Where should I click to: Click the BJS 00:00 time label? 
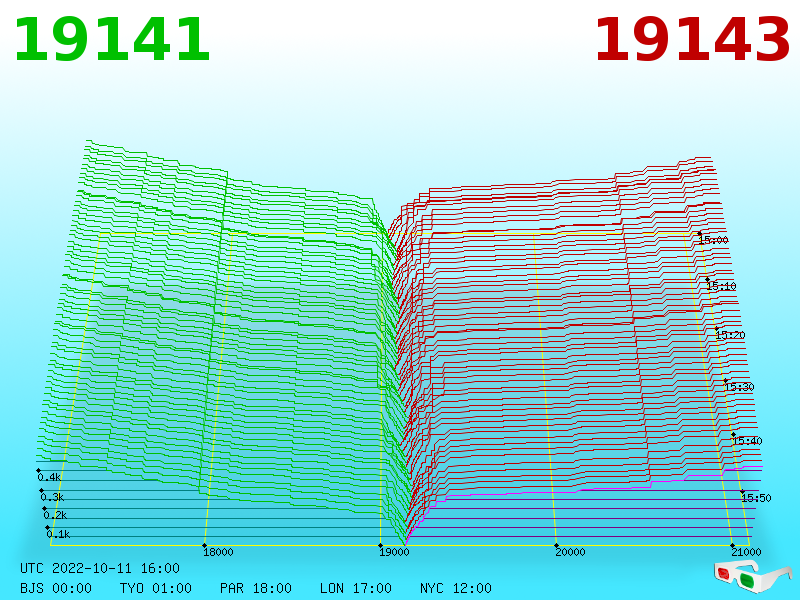[56, 588]
